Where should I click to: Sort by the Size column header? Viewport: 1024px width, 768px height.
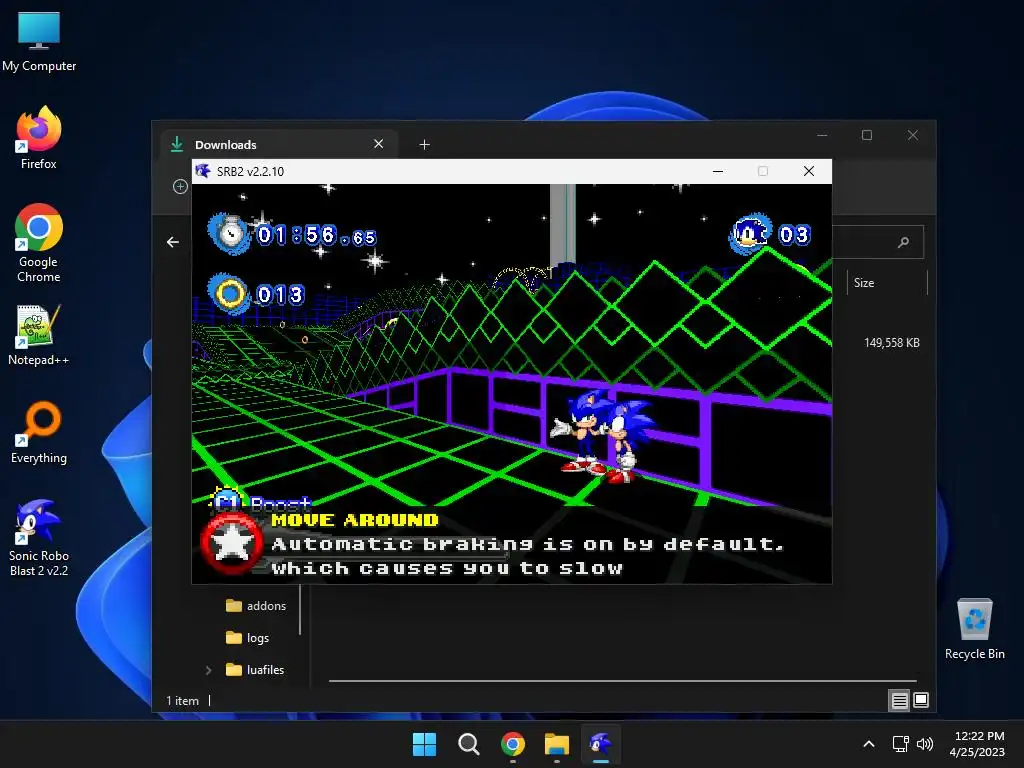click(887, 283)
